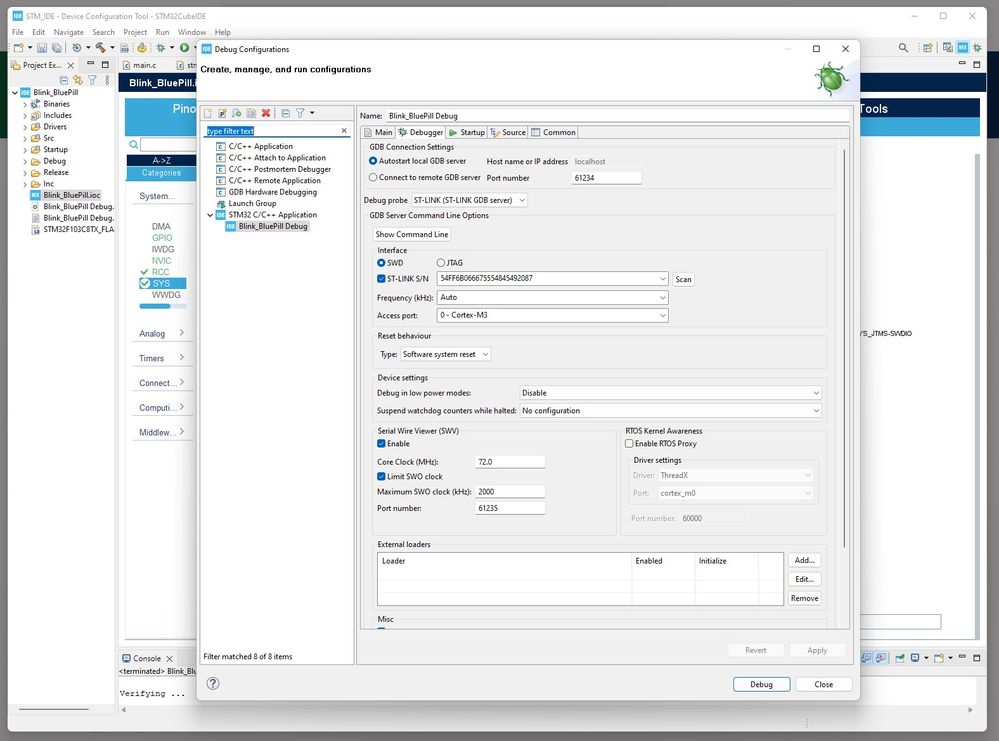The height and width of the screenshot is (741, 999).
Task: Click the filter launch configurations funnel icon
Action: click(299, 113)
